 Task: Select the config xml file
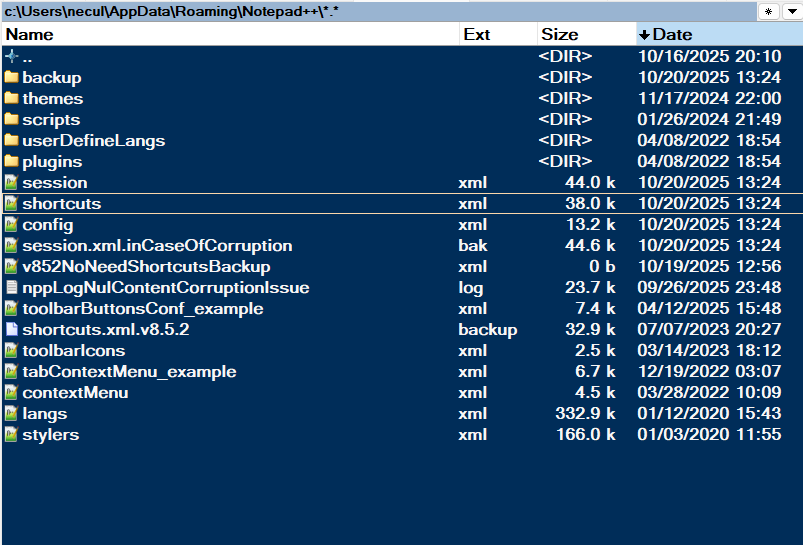pyautogui.click(x=47, y=224)
